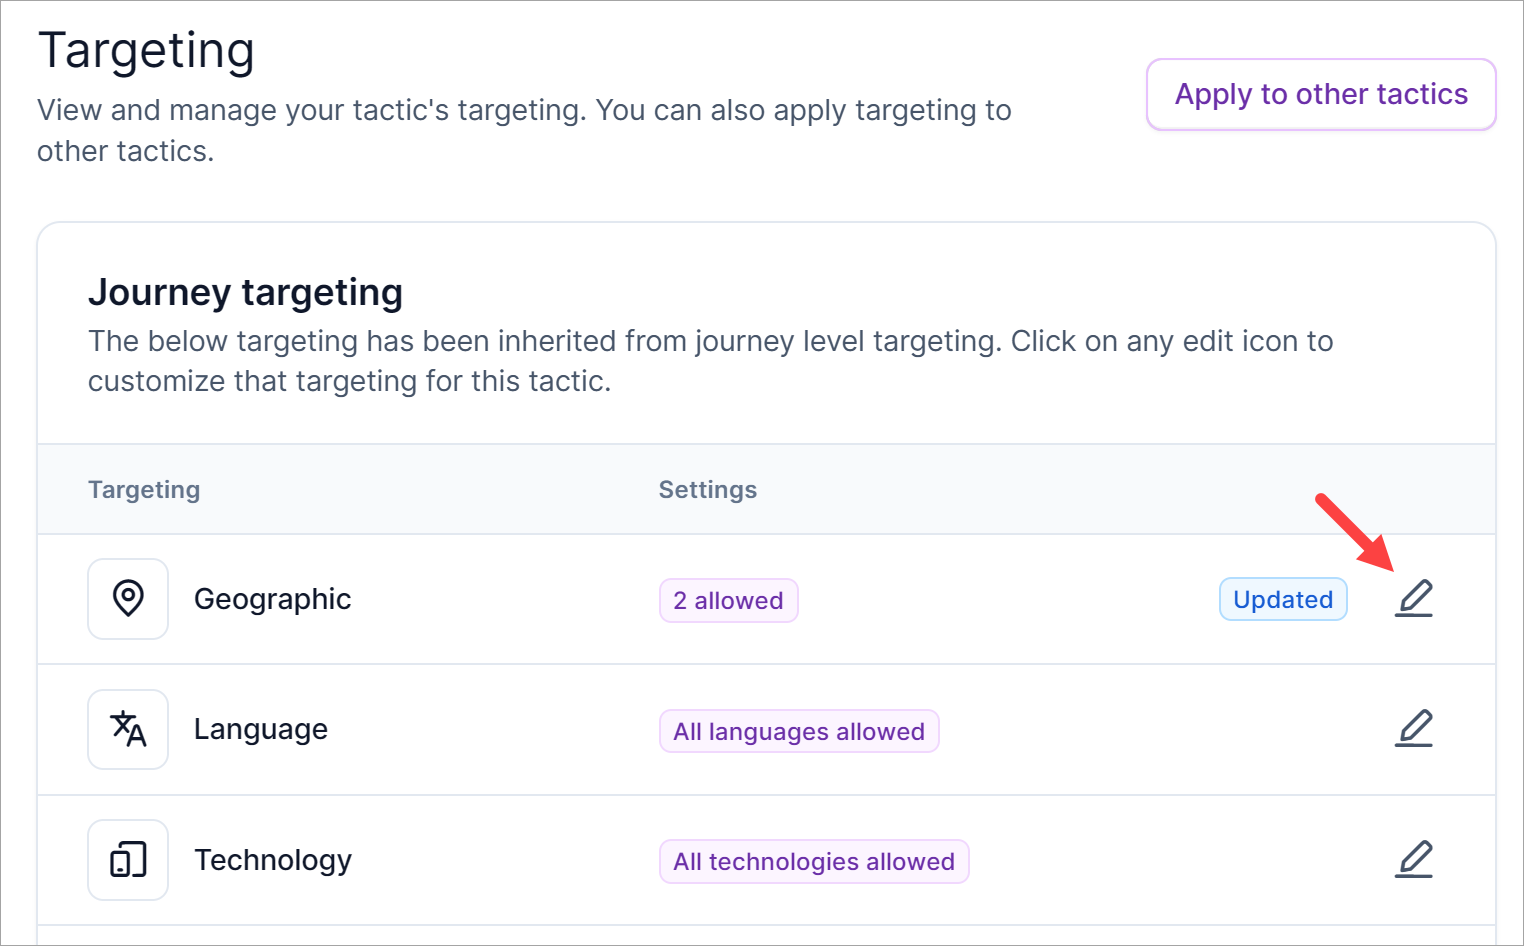The width and height of the screenshot is (1524, 946).
Task: Edit the Language targeting row
Action: point(1414,729)
